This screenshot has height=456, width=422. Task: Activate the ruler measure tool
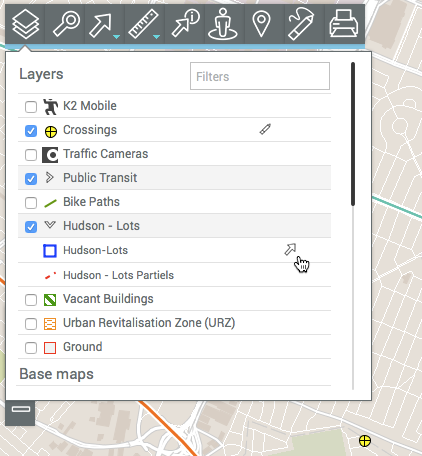click(144, 24)
